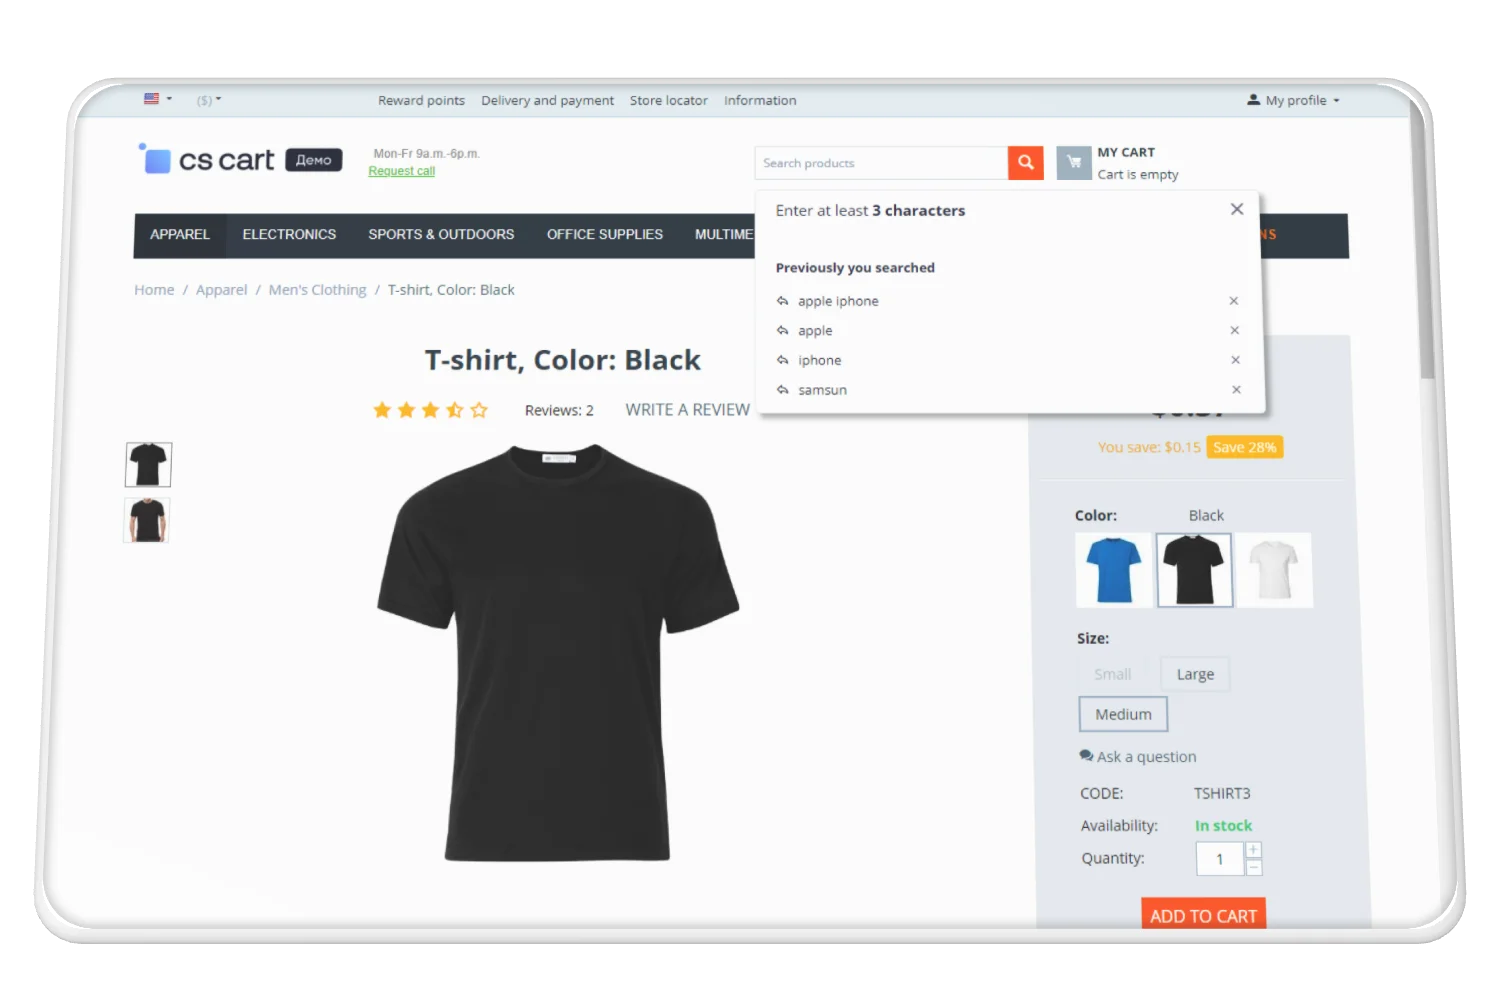
Task: Click the My Cart label
Action: 1126,152
